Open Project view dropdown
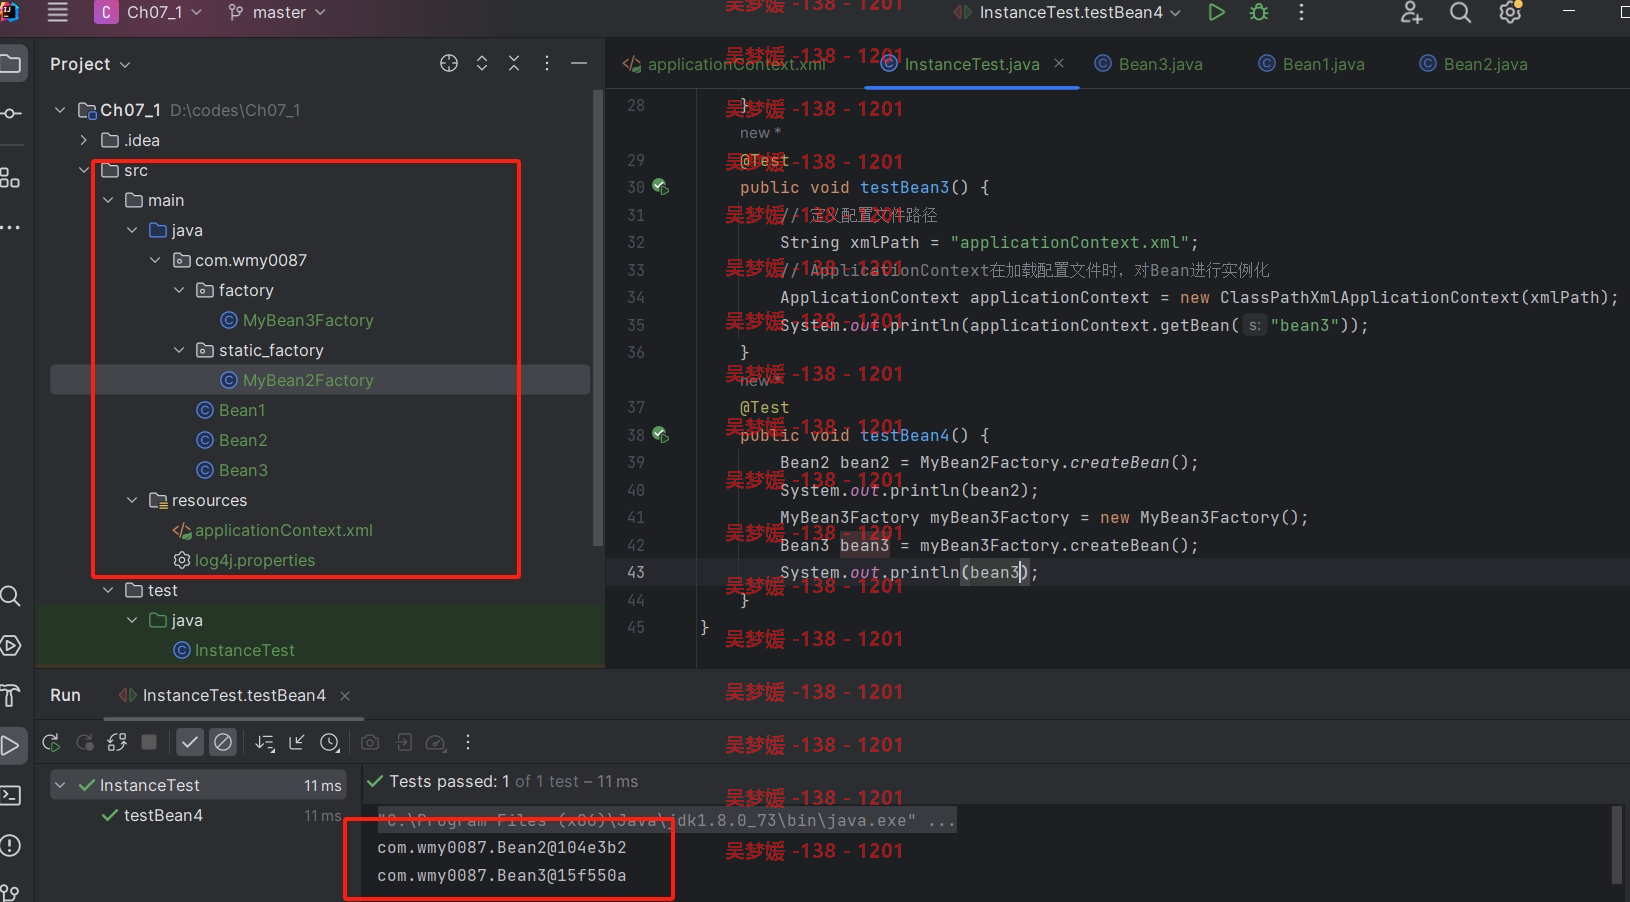The image size is (1630, 902). pos(90,64)
